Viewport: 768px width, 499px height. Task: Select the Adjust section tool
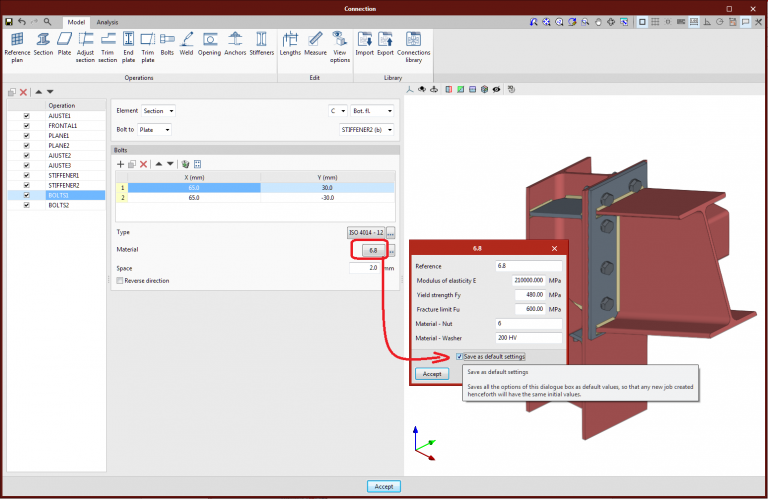[x=85, y=47]
